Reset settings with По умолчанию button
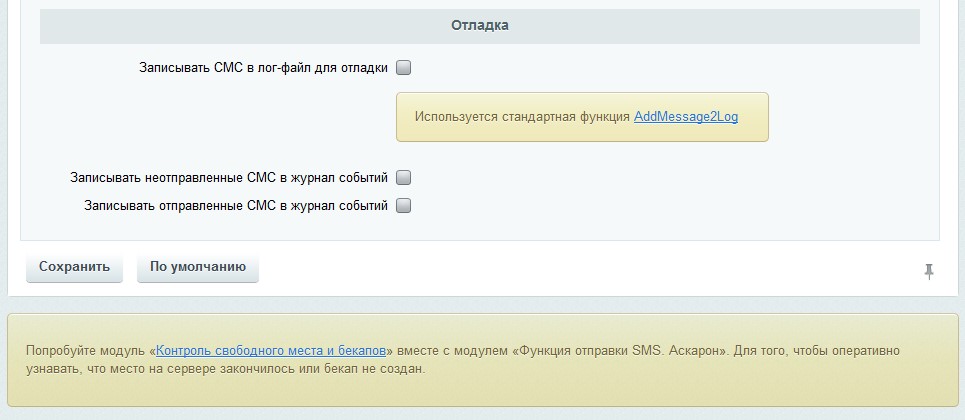Image resolution: width=965 pixels, height=420 pixels. point(197,267)
